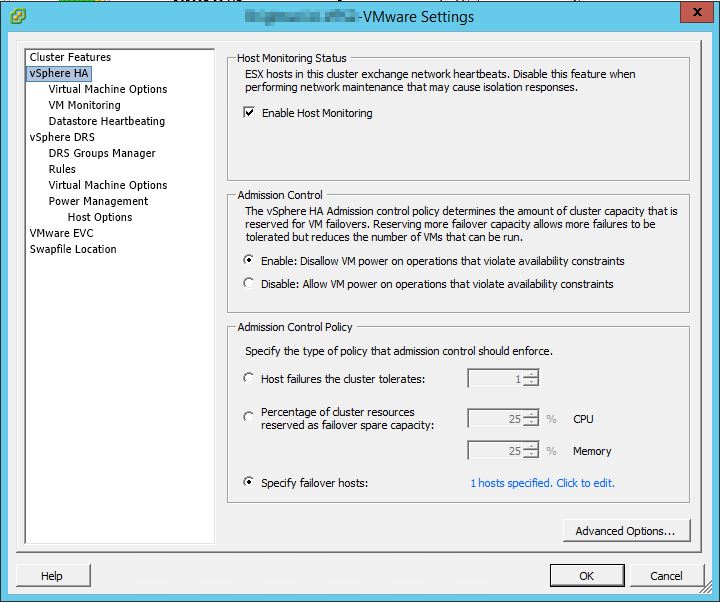Select VMware EVC in the tree
The width and height of the screenshot is (720, 603).
pyautogui.click(x=61, y=233)
